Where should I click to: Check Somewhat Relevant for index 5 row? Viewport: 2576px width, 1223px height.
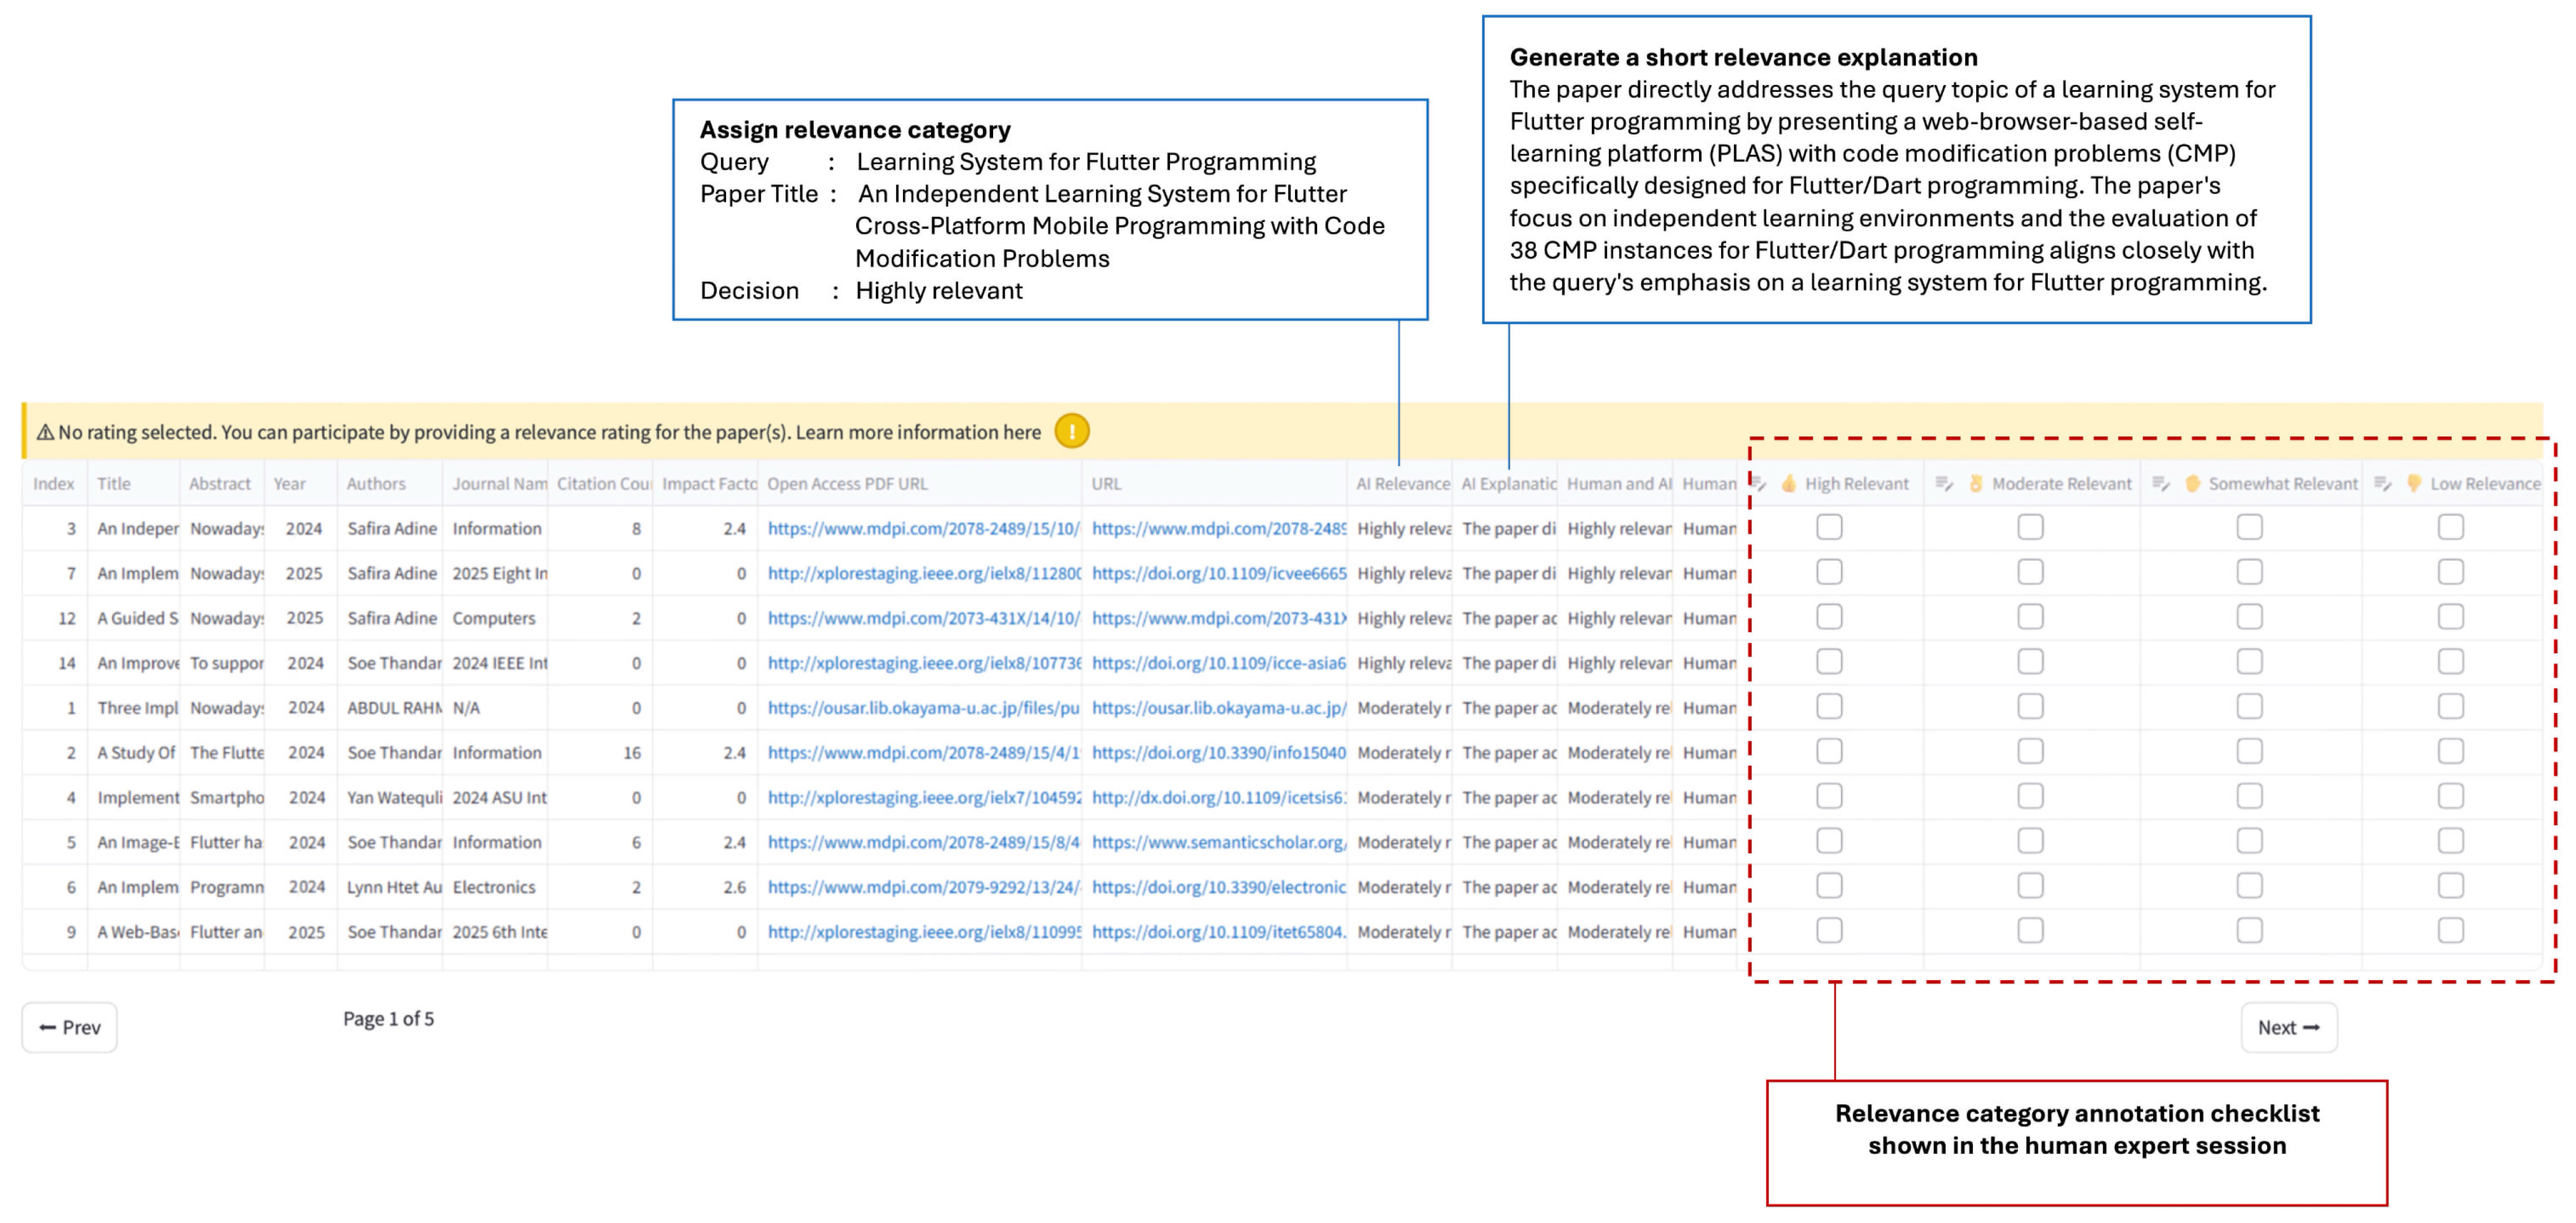2249,841
